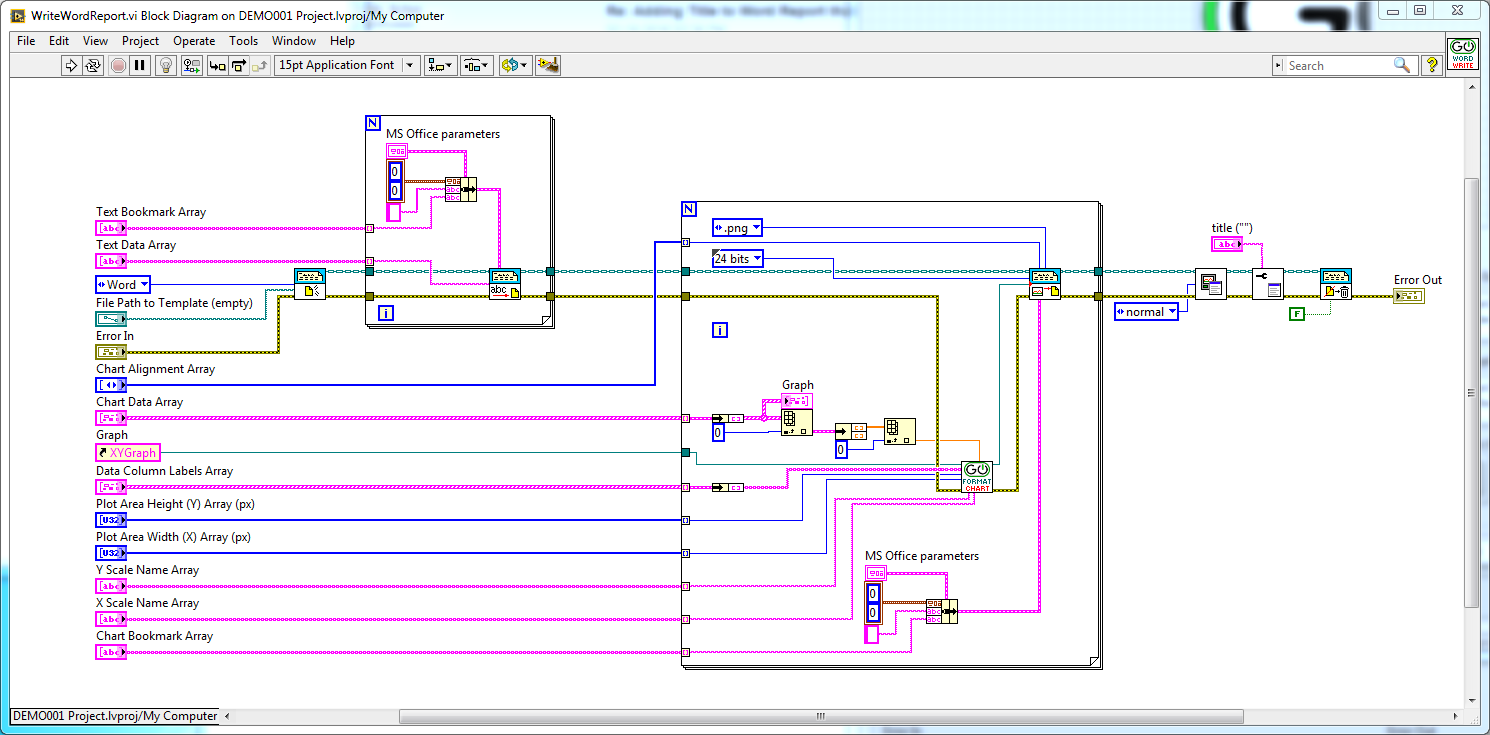Click the Error Out indicator terminal
This screenshot has width=1490, height=735.
coord(1408,296)
